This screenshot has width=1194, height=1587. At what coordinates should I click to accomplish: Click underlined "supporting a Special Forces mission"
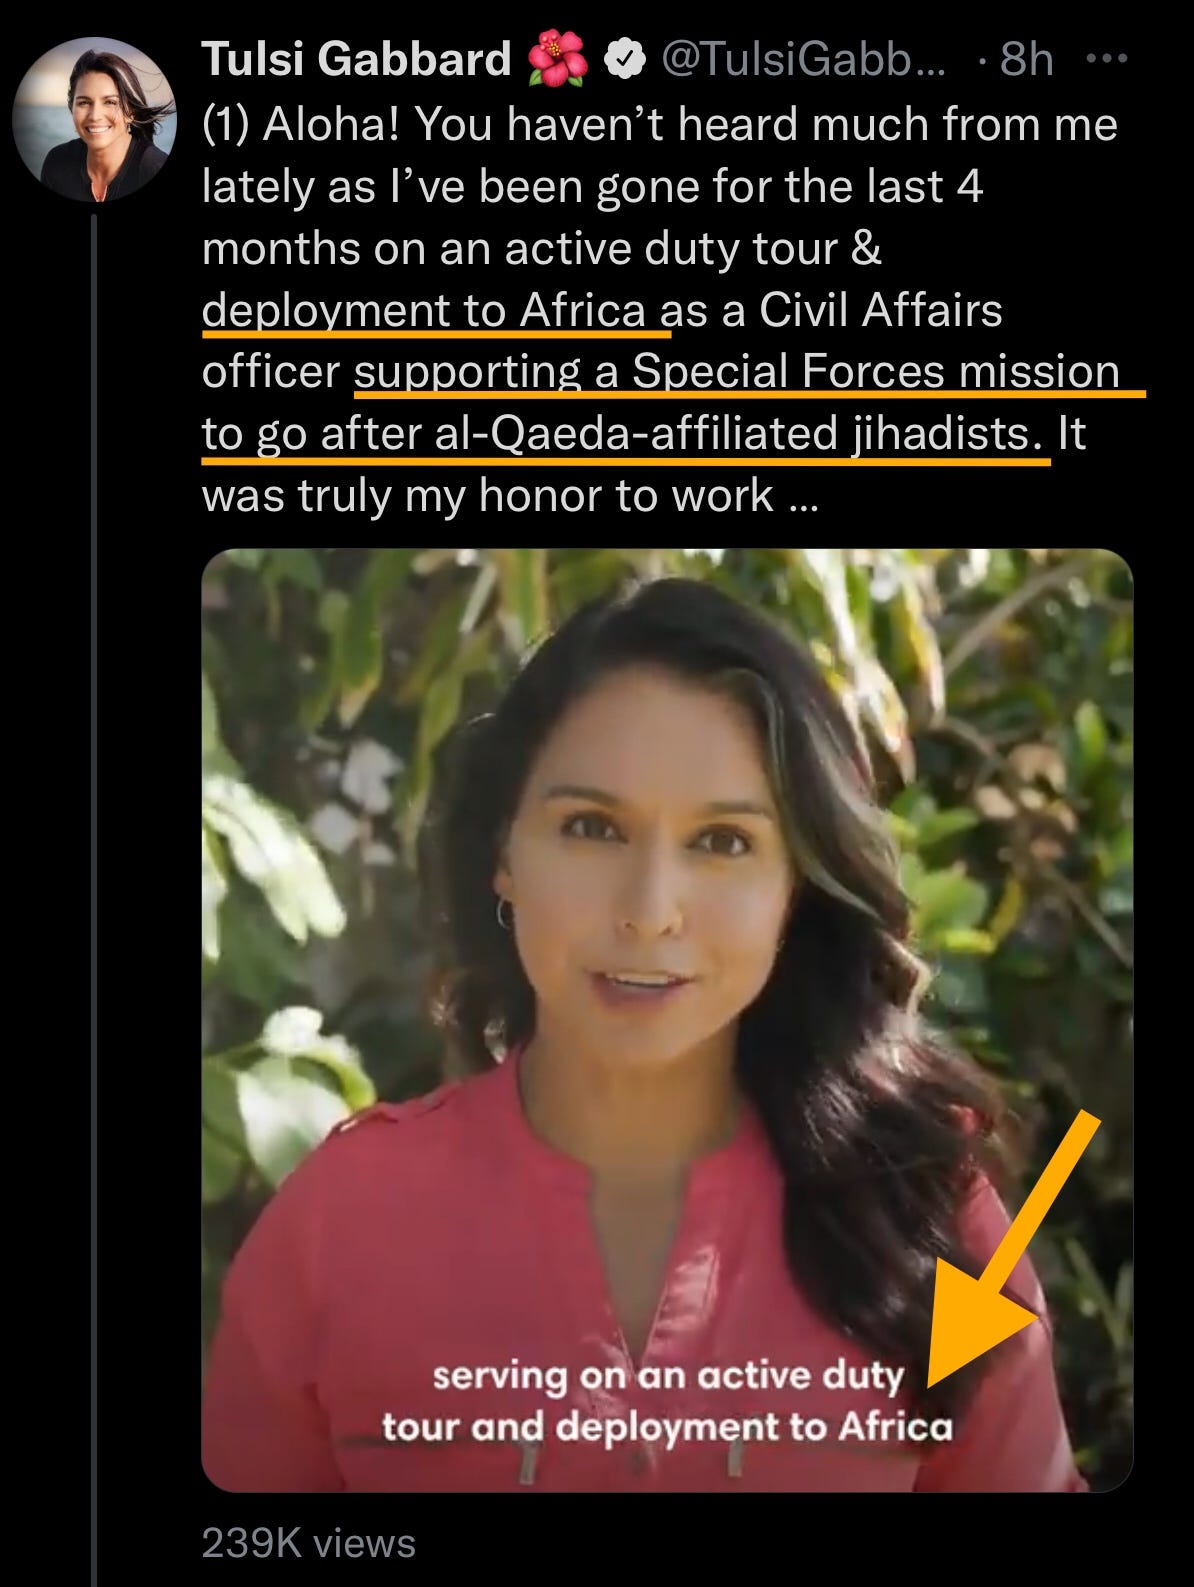point(737,372)
